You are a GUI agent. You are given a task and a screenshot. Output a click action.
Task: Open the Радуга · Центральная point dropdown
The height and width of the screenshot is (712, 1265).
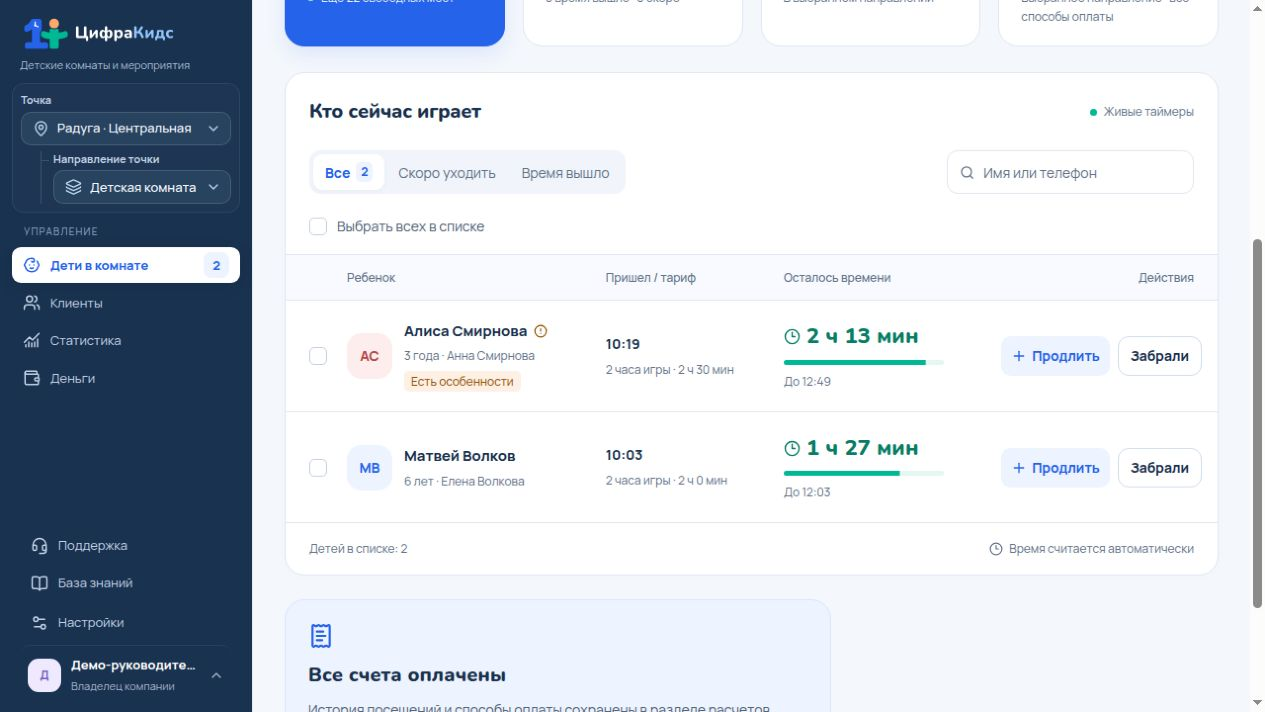click(126, 129)
